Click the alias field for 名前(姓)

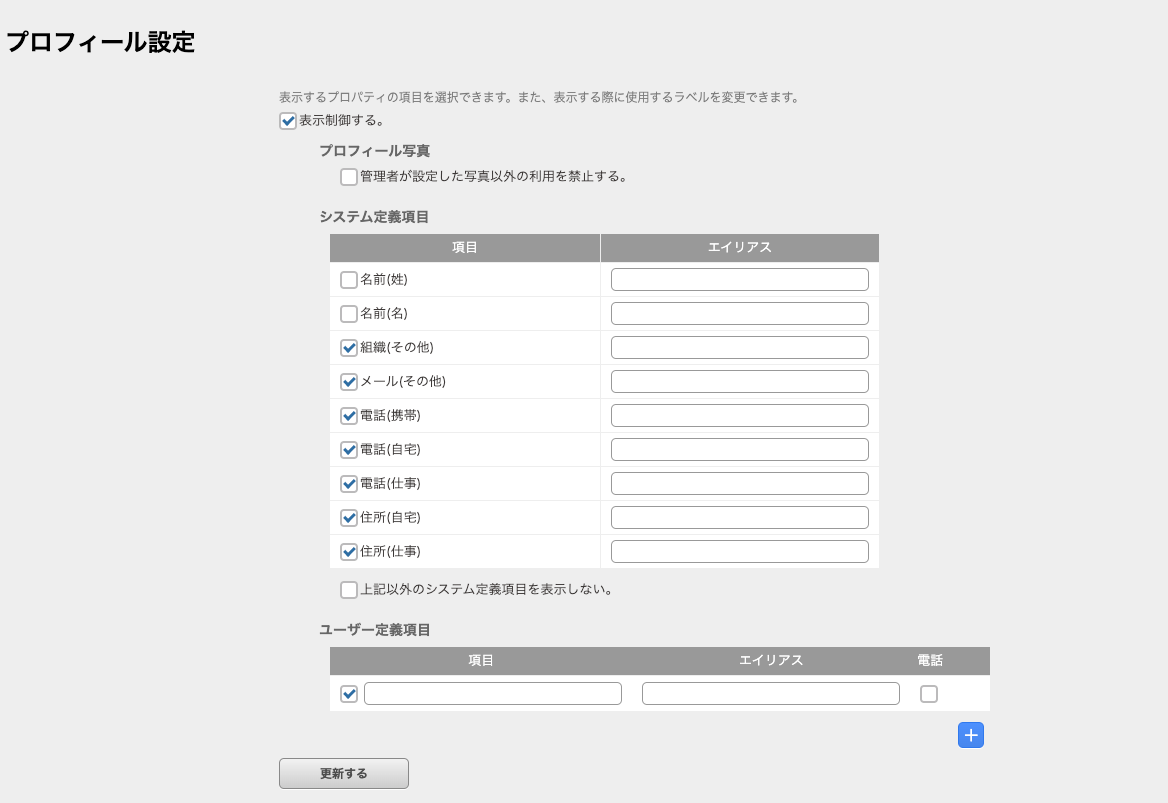[739, 279]
